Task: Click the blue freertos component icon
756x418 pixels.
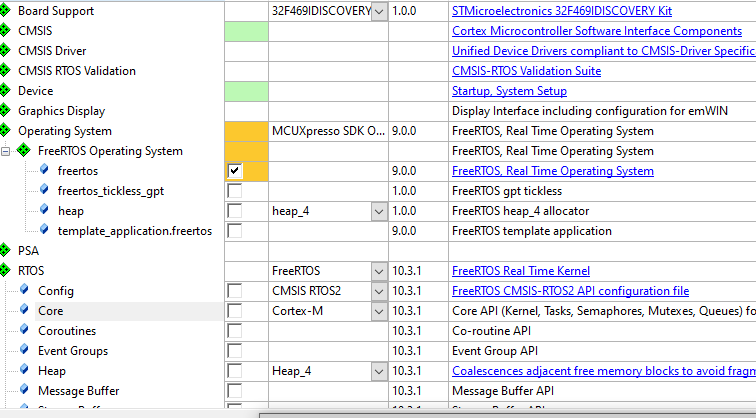Action: 44,169
